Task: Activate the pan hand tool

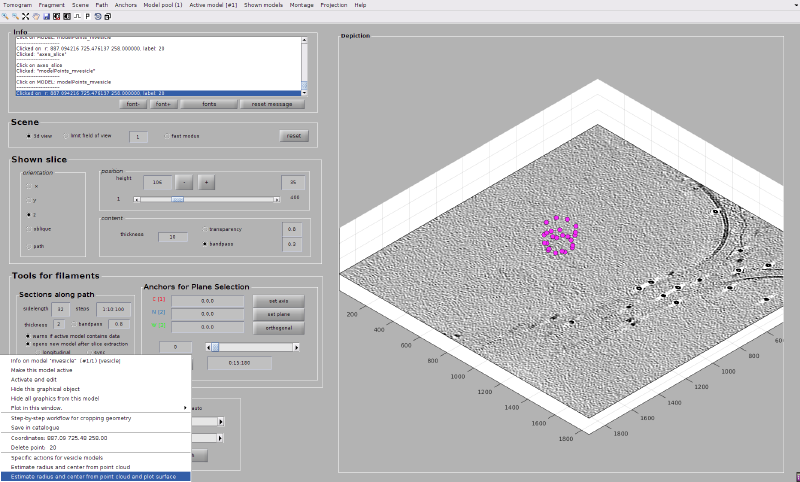Action: pyautogui.click(x=36, y=16)
